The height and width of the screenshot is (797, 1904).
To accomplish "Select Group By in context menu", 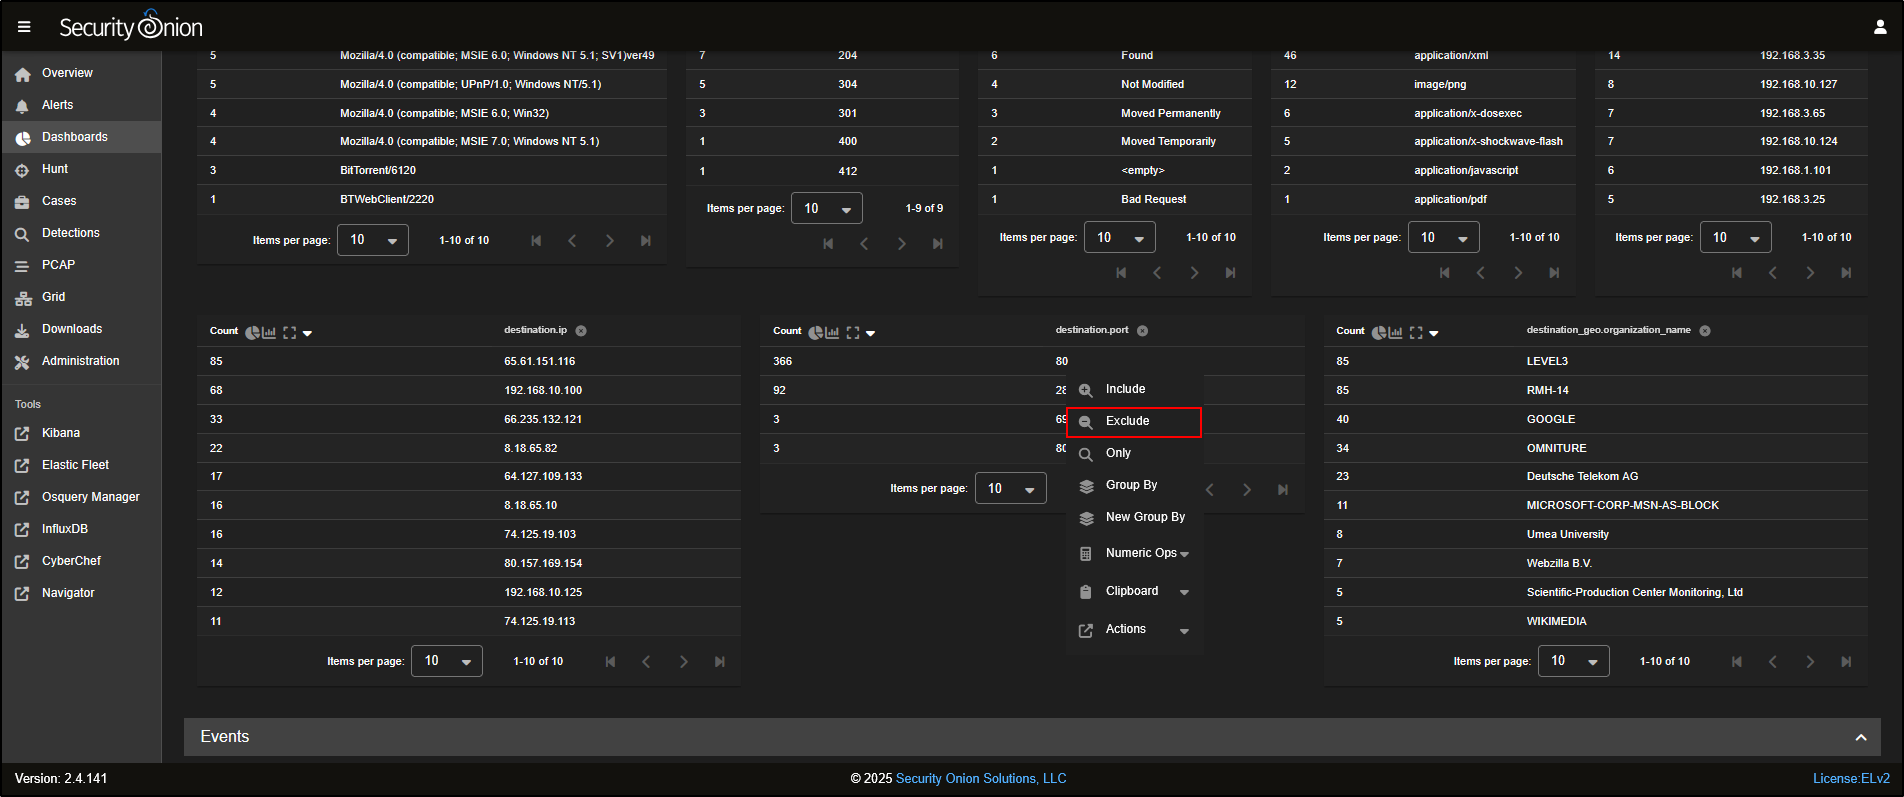I will pyautogui.click(x=1131, y=485).
